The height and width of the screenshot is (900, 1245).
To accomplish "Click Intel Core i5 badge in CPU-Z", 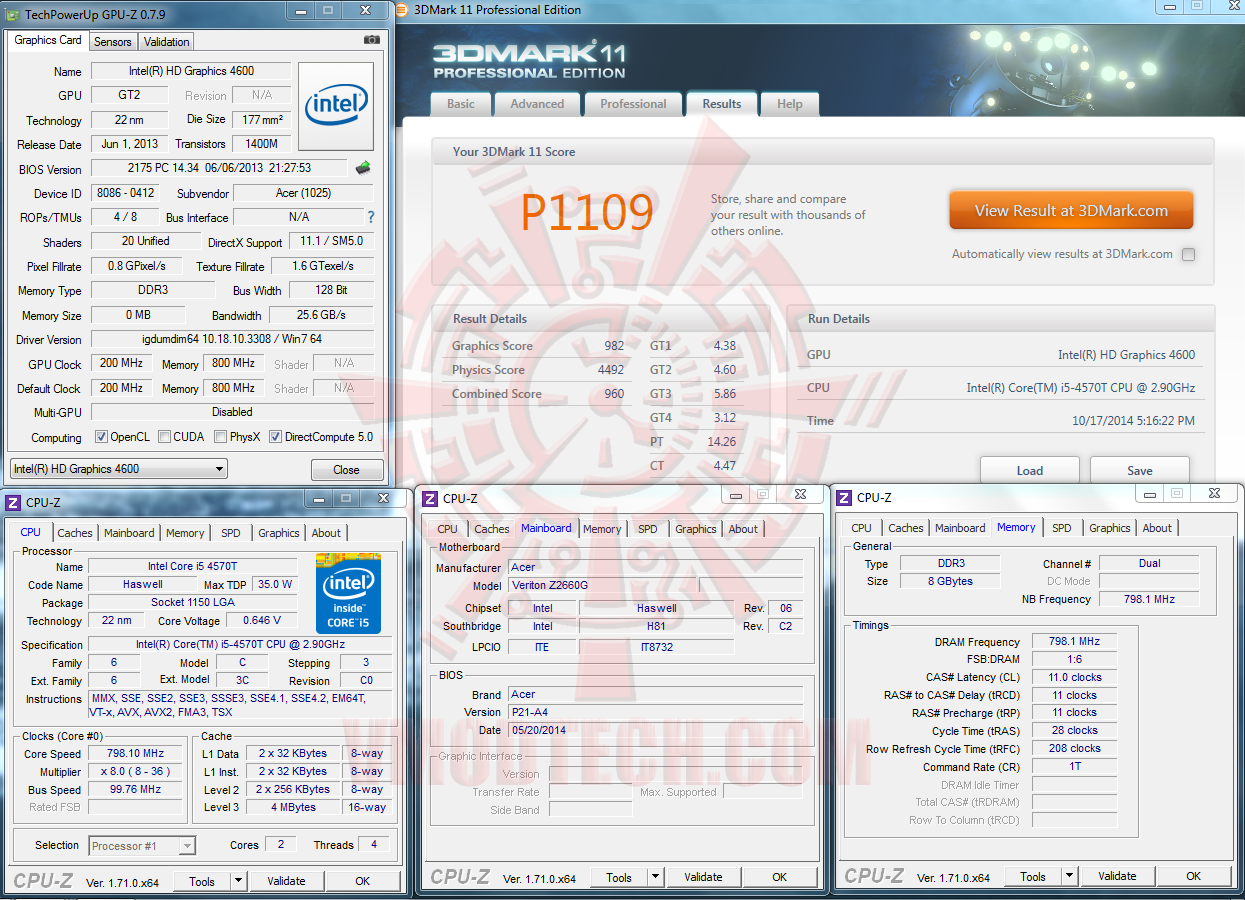I will pyautogui.click(x=349, y=592).
